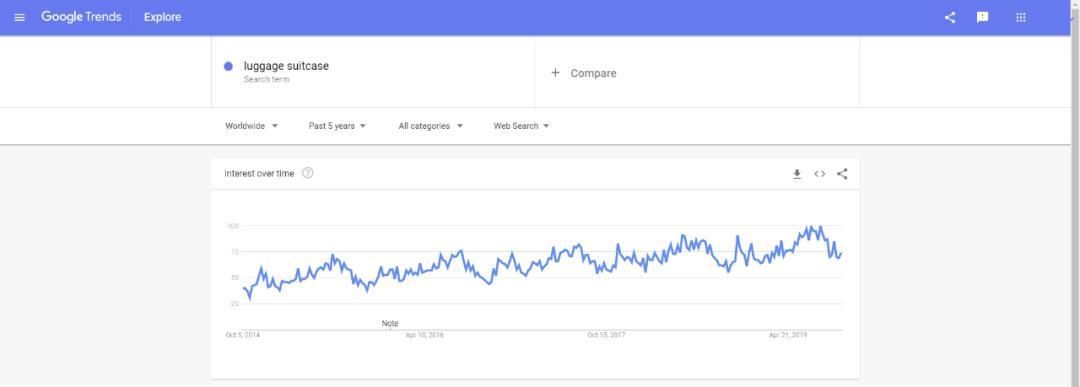
Task: Open the Google apps grid
Action: [1021, 17]
